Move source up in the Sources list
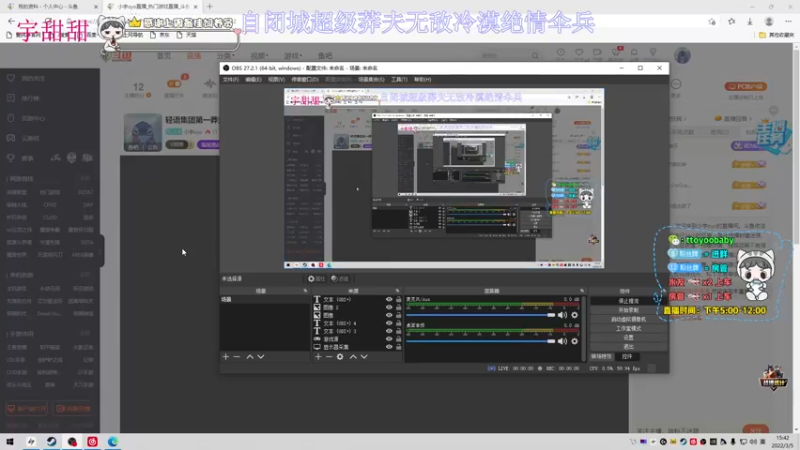The height and width of the screenshot is (450, 800). tap(353, 357)
